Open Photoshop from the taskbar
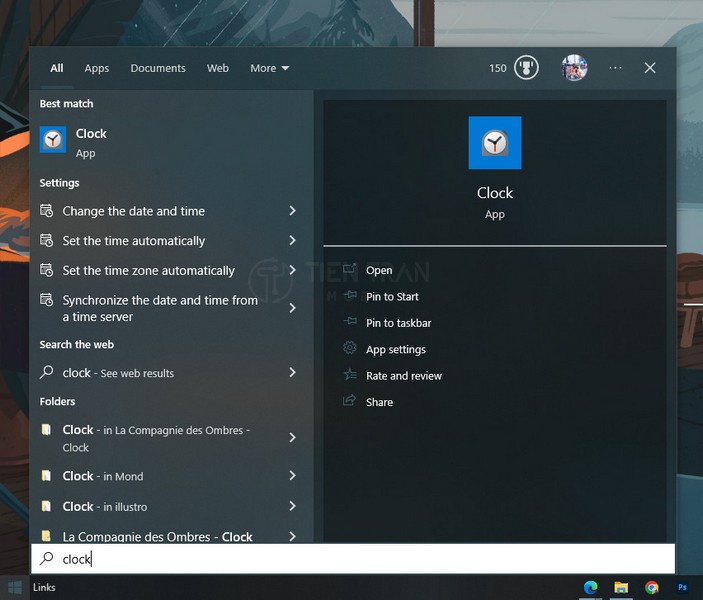 tap(683, 587)
